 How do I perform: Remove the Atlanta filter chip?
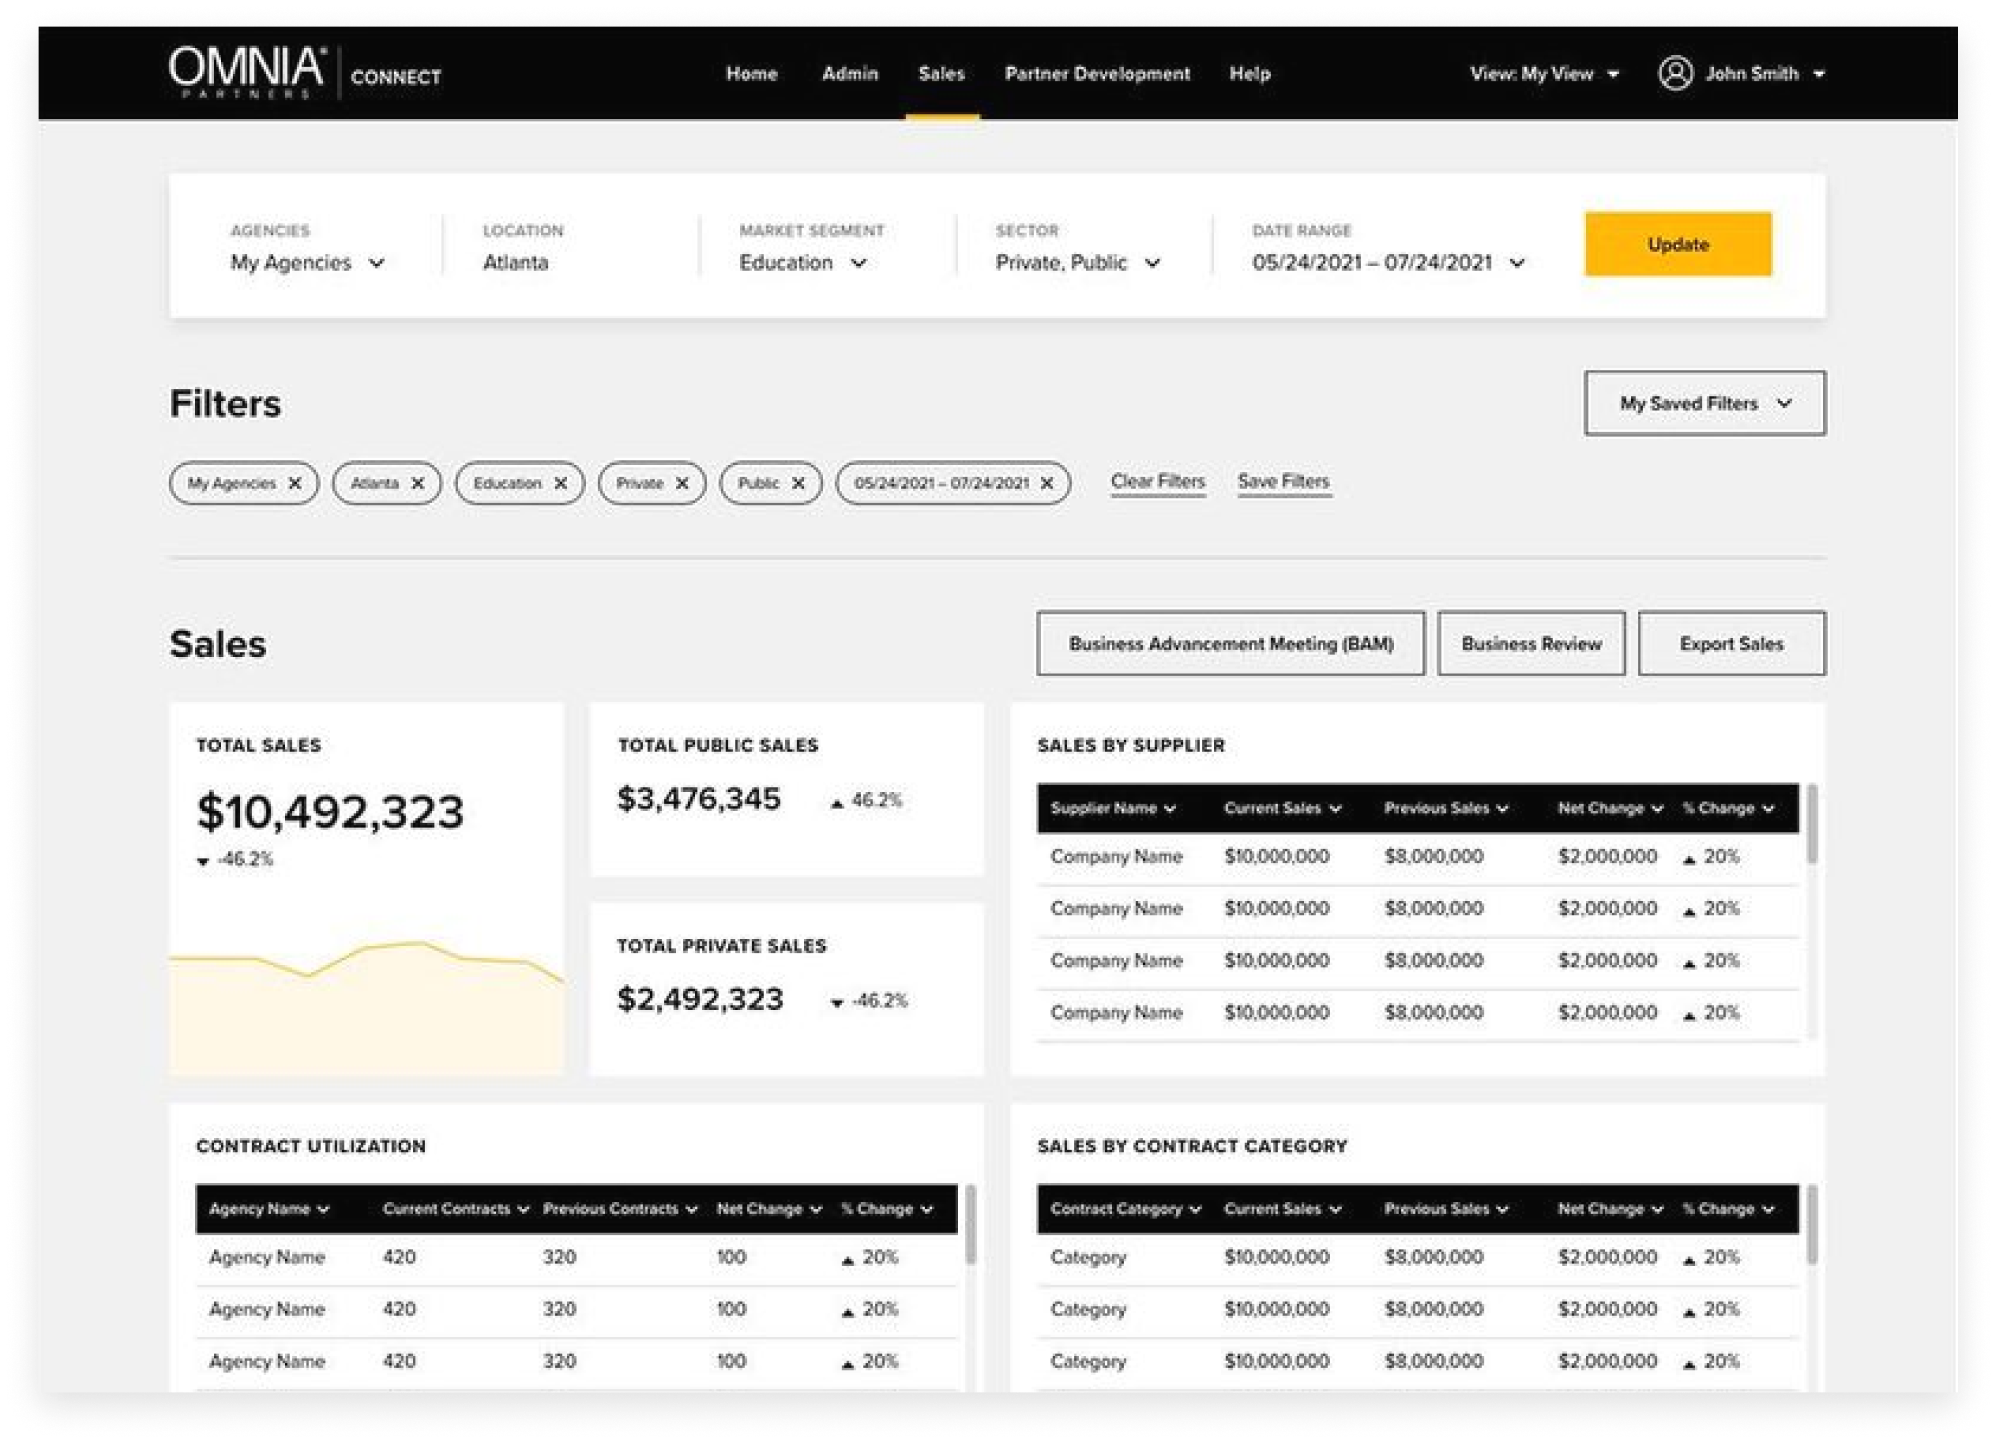click(418, 483)
